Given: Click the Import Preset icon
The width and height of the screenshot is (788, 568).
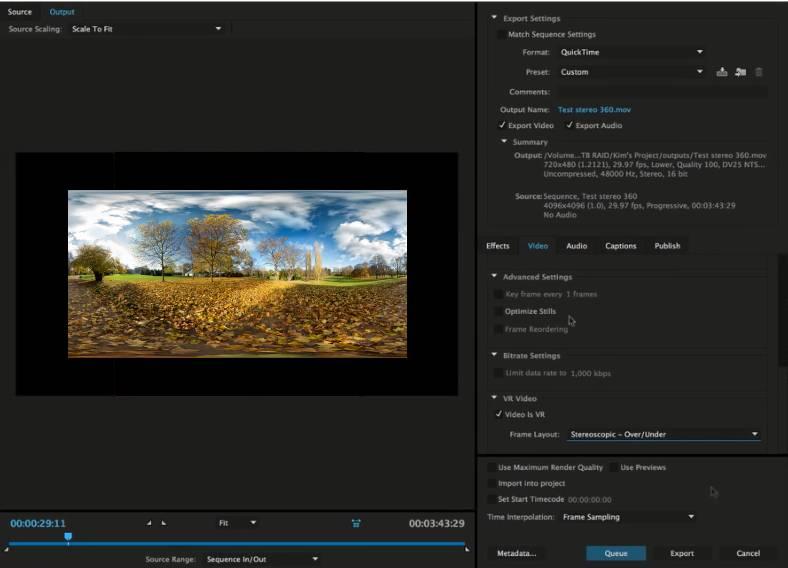Looking at the screenshot, I should click(740, 72).
